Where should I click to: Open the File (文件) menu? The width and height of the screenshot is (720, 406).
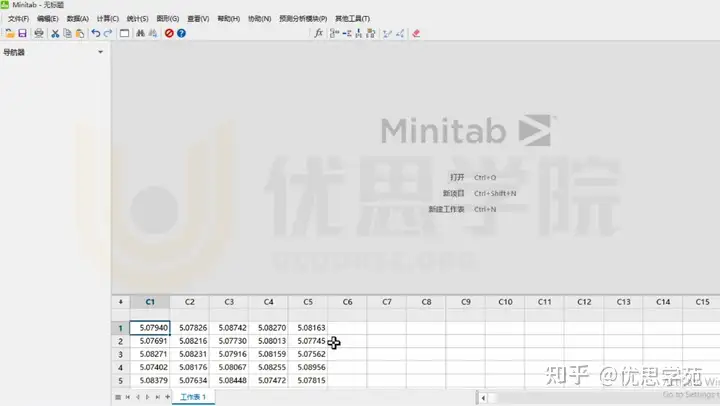[18, 19]
